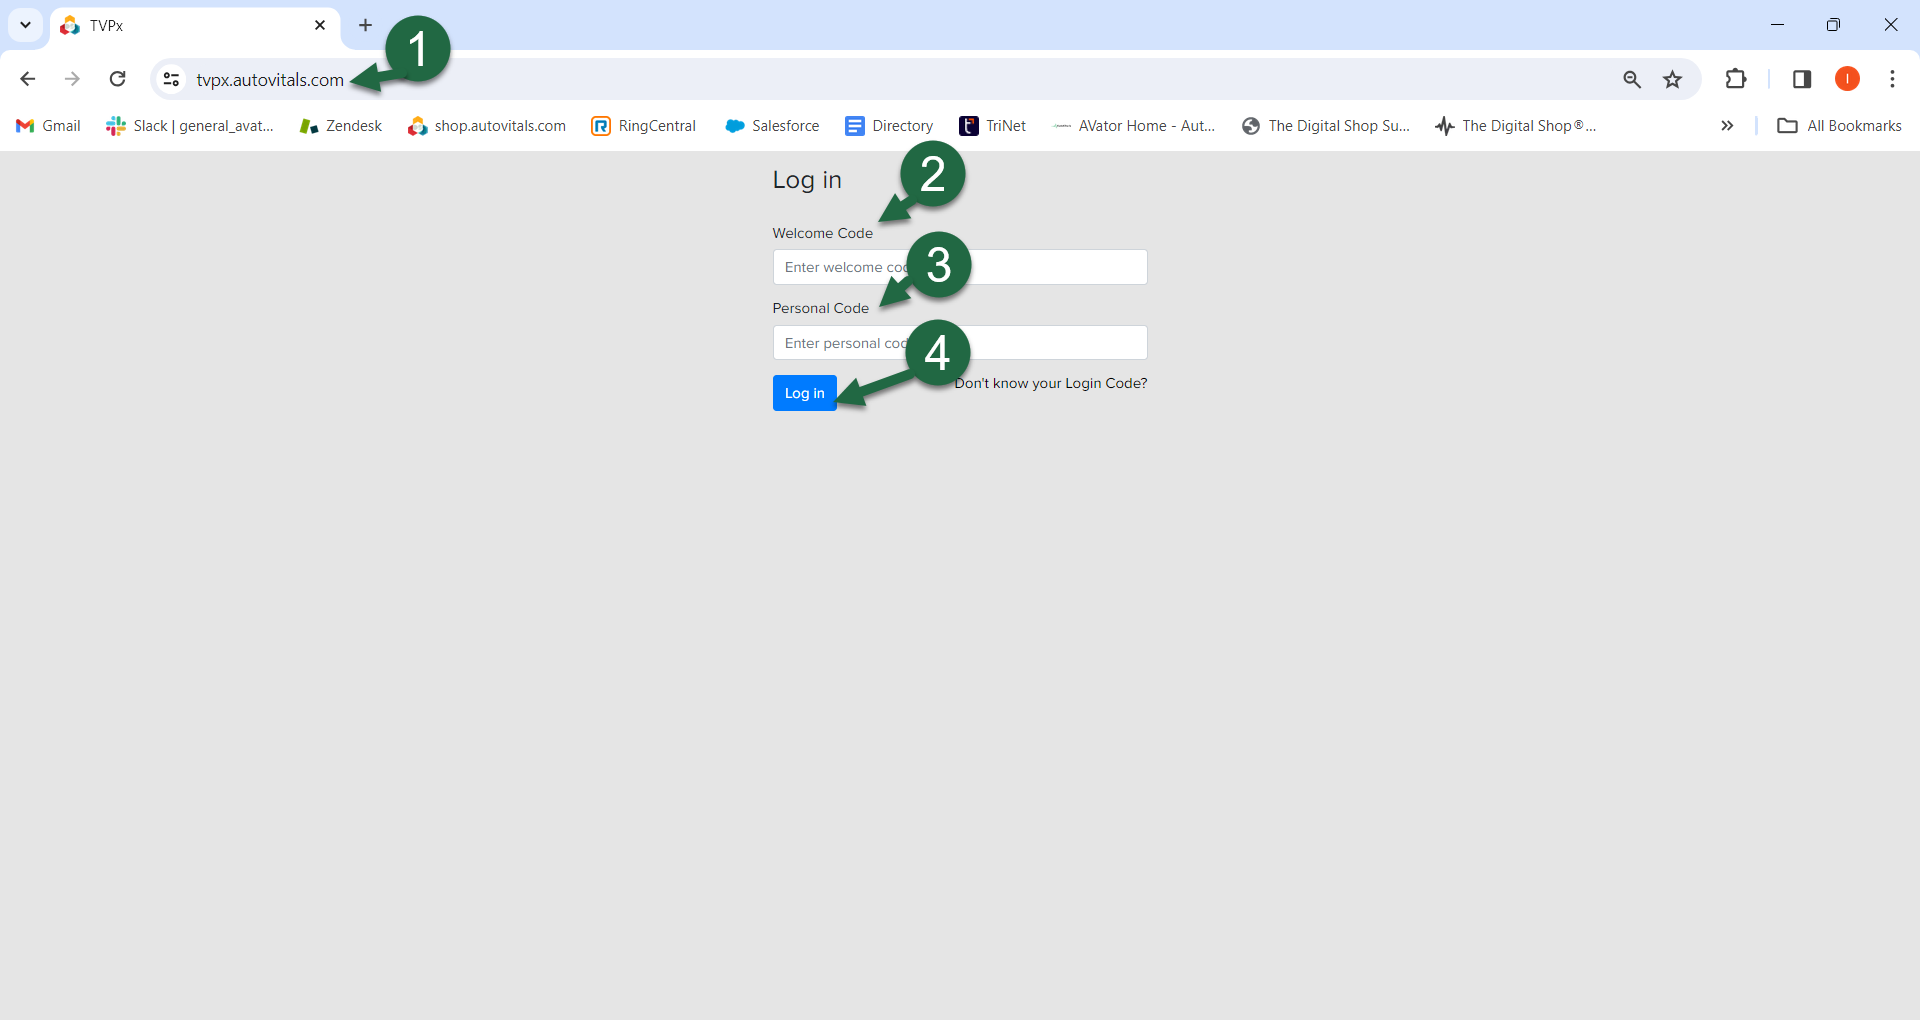Show hidden bookmarks with double chevron

(1727, 126)
